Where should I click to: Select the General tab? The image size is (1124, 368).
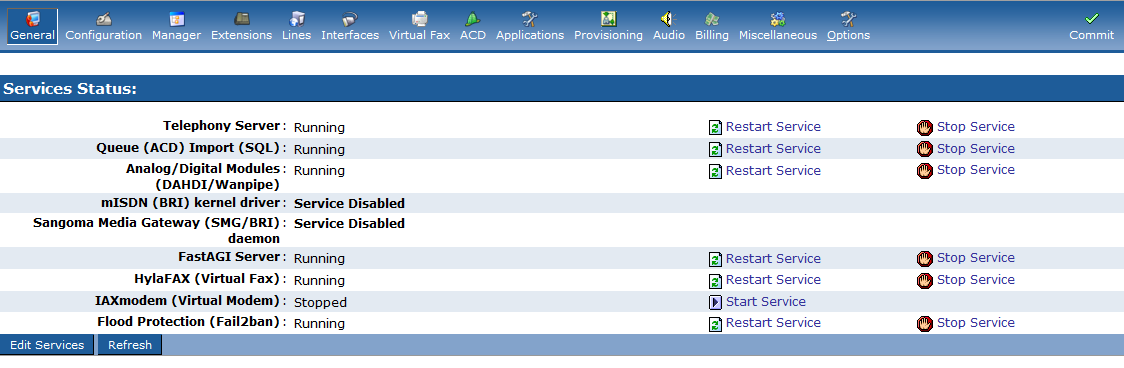click(32, 27)
